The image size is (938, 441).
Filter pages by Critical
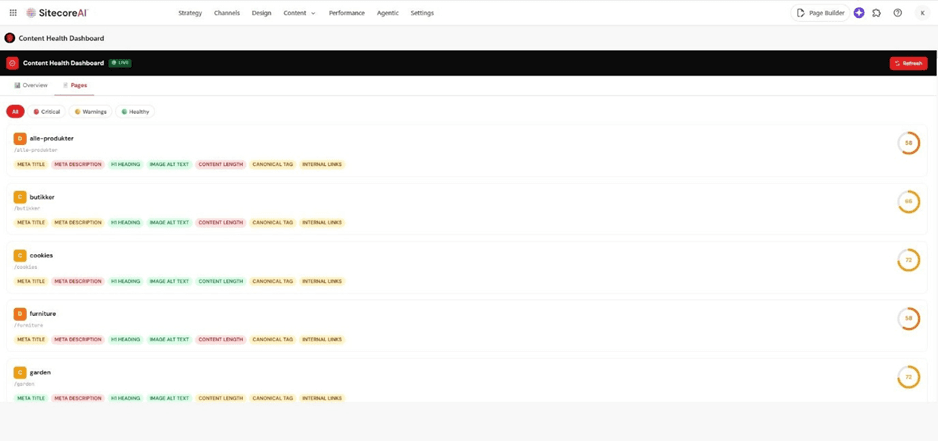(47, 111)
